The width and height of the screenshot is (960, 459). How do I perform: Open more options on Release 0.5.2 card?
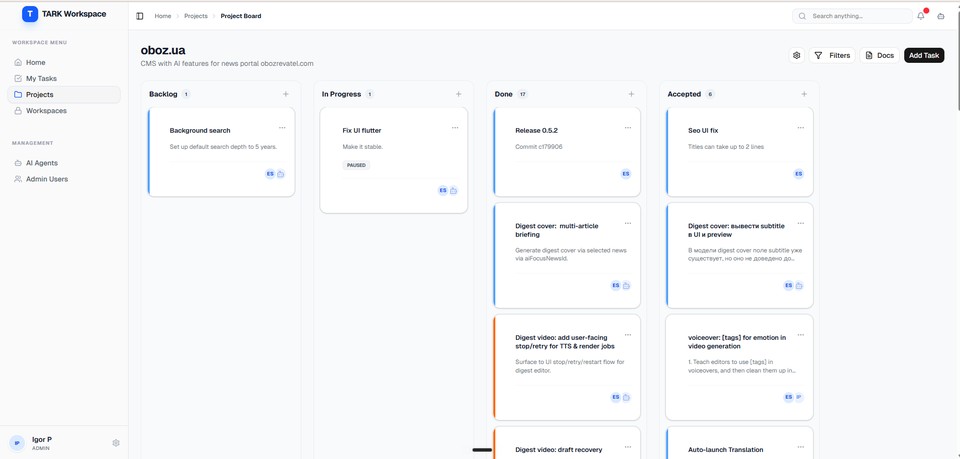(628, 128)
